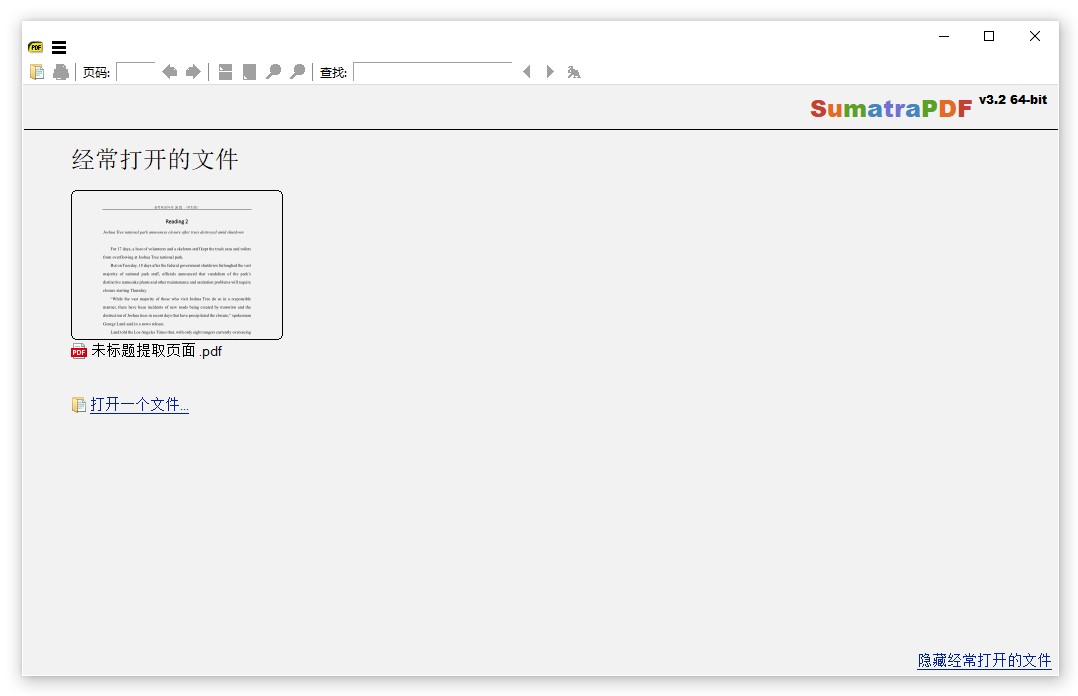Find previous match arrow
Image resolution: width=1078 pixels, height=696 pixels.
[x=527, y=72]
